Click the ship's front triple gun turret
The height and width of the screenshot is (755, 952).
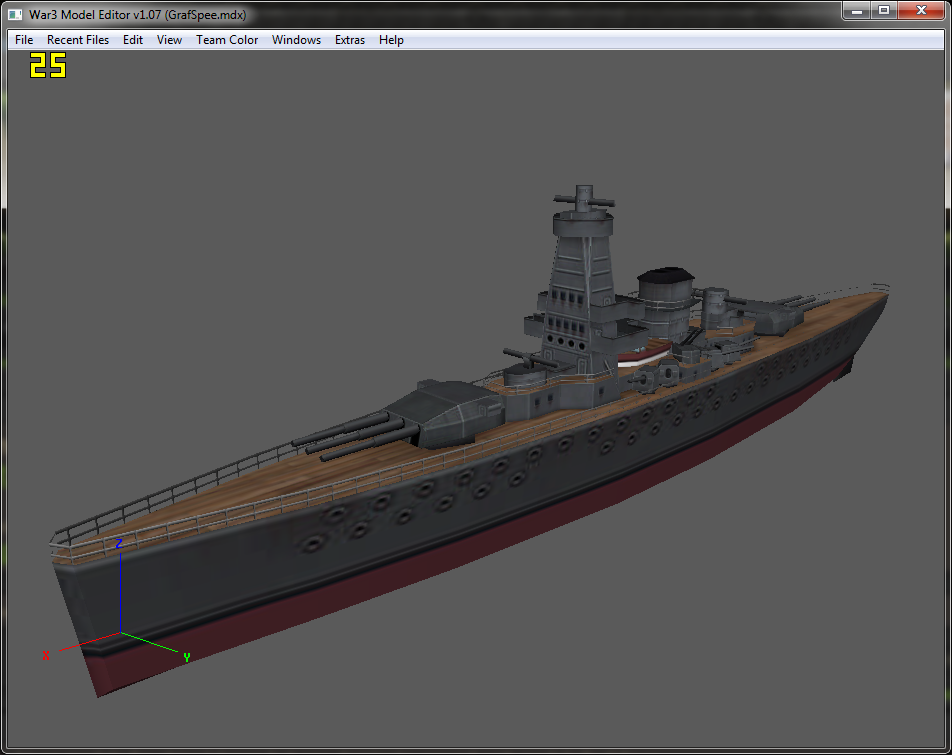[401, 419]
